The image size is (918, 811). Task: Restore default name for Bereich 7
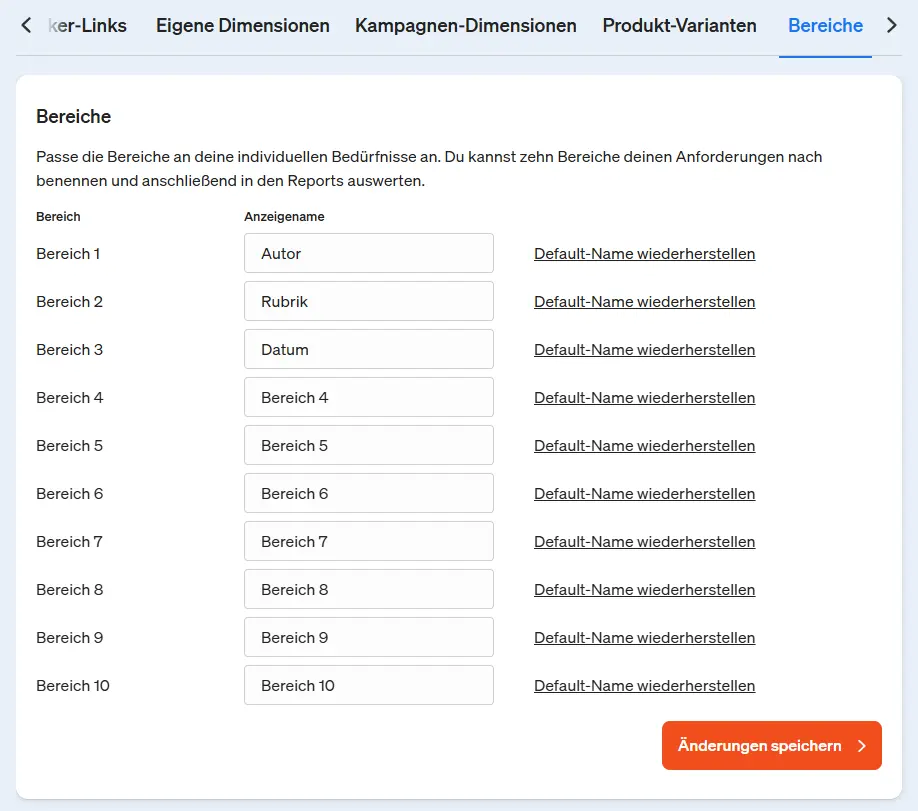[x=644, y=542]
